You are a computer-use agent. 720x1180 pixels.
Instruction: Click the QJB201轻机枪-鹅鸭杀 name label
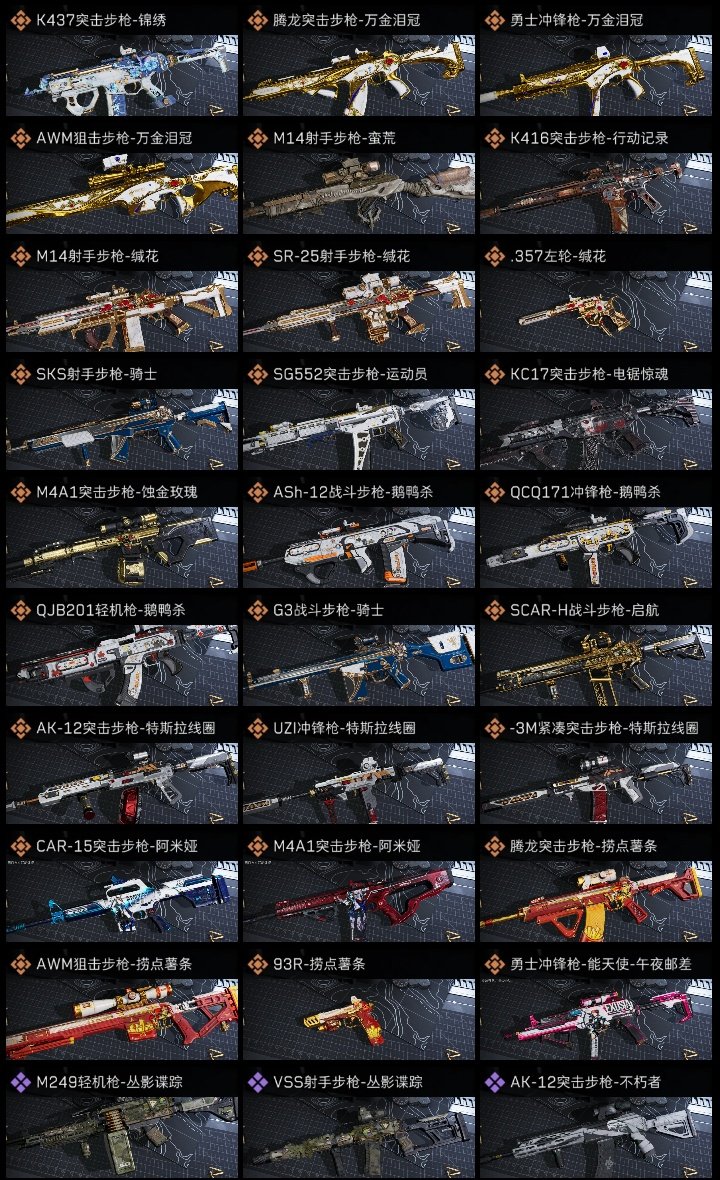(111, 610)
